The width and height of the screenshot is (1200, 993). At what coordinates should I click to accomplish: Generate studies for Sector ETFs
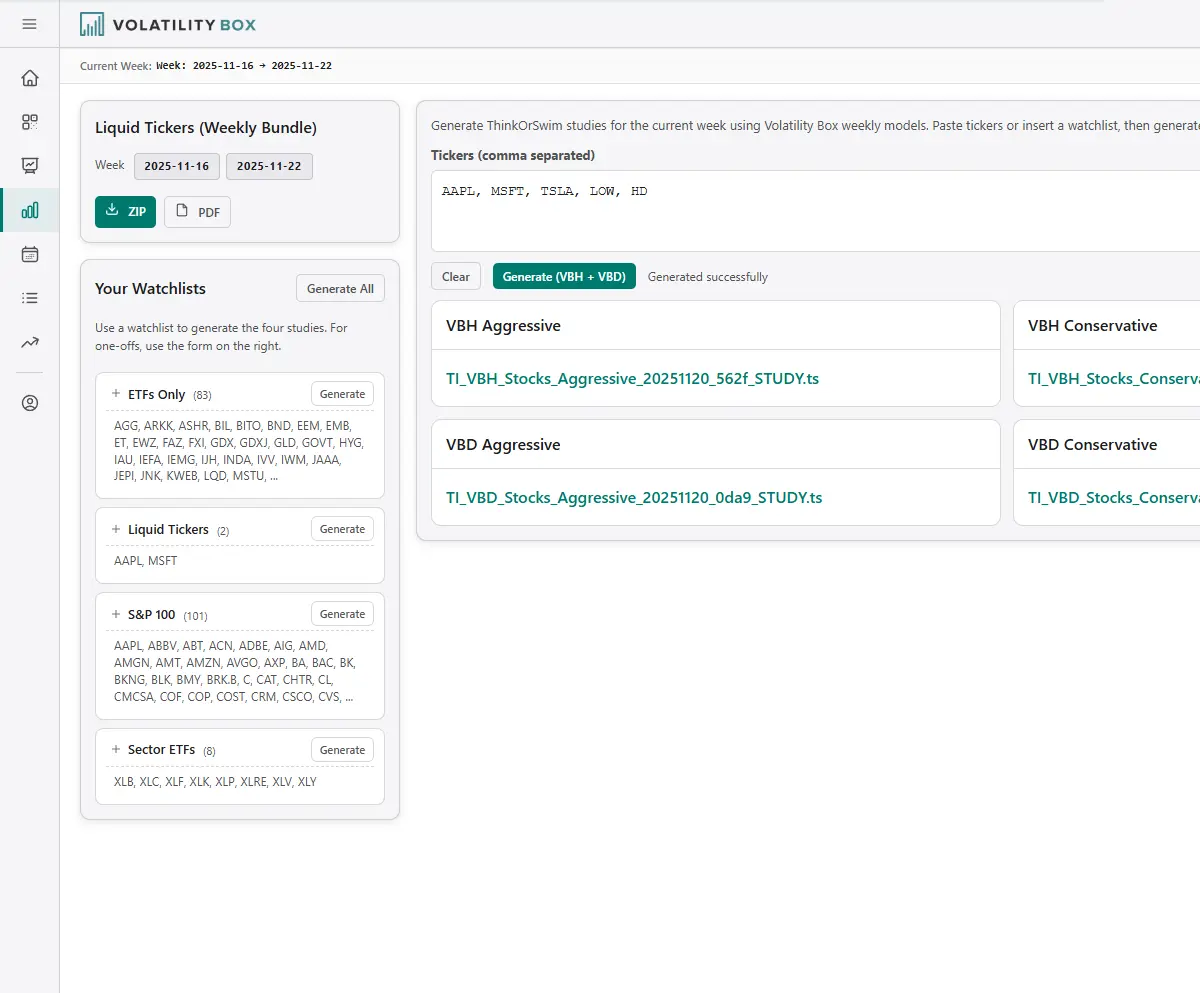(342, 749)
